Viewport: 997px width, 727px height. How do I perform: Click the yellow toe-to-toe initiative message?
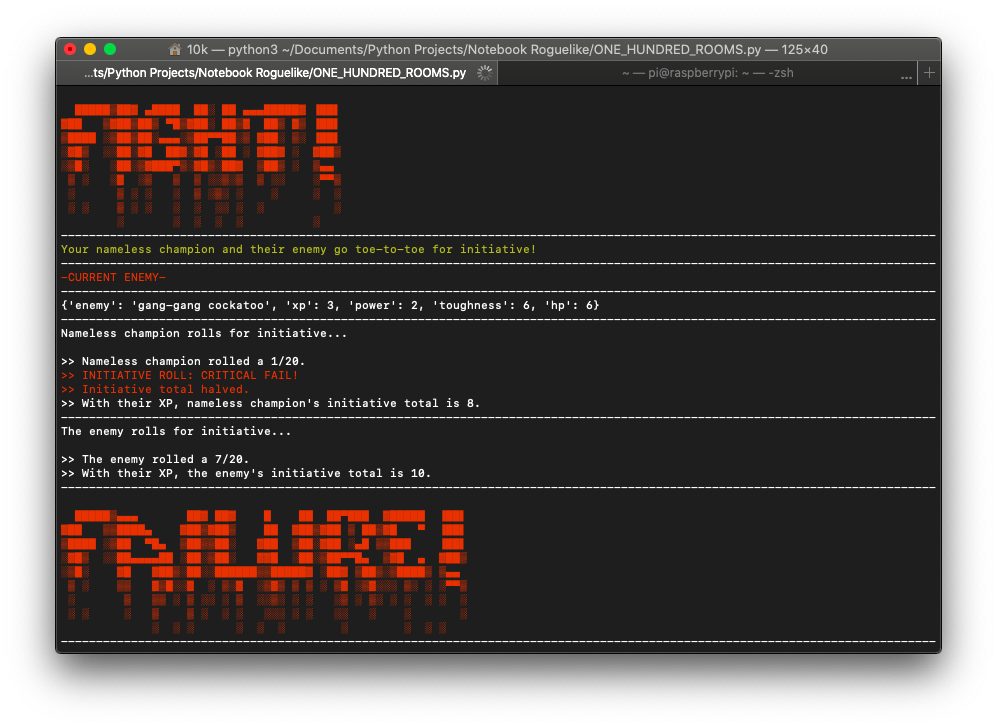click(x=298, y=249)
